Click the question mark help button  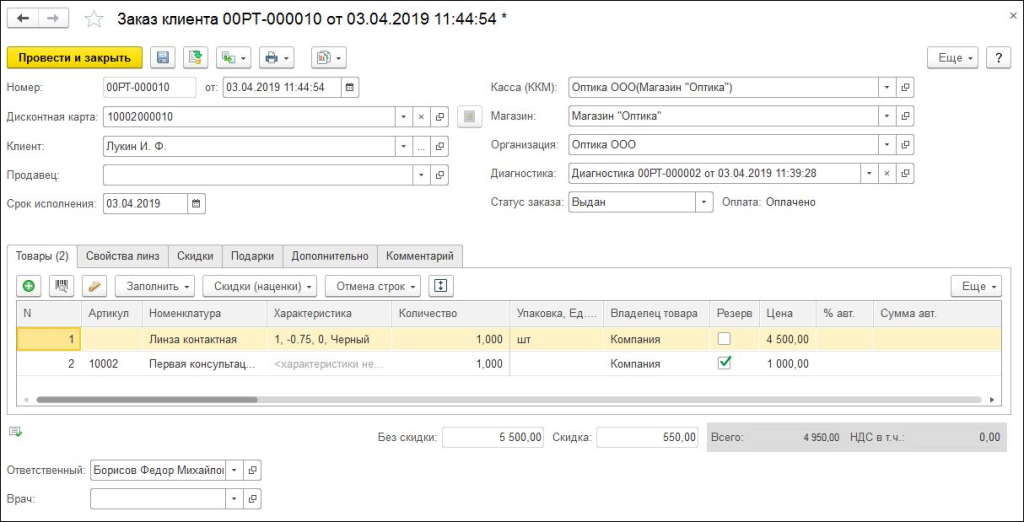point(998,58)
